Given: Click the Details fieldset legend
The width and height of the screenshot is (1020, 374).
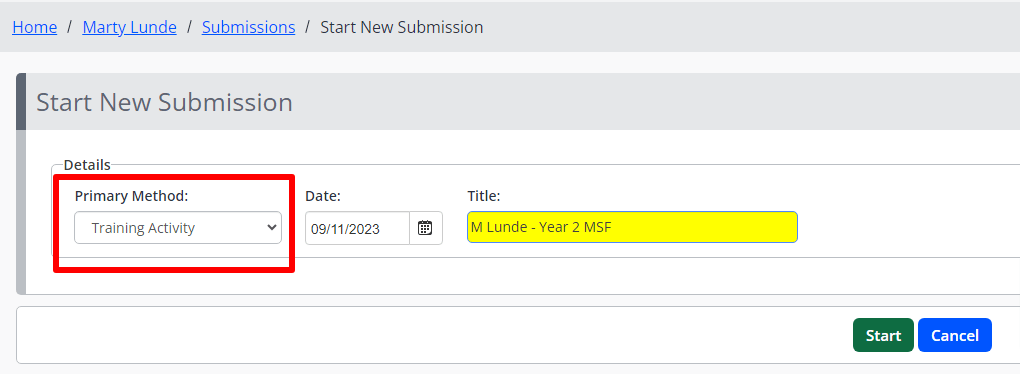Looking at the screenshot, I should click(x=87, y=165).
